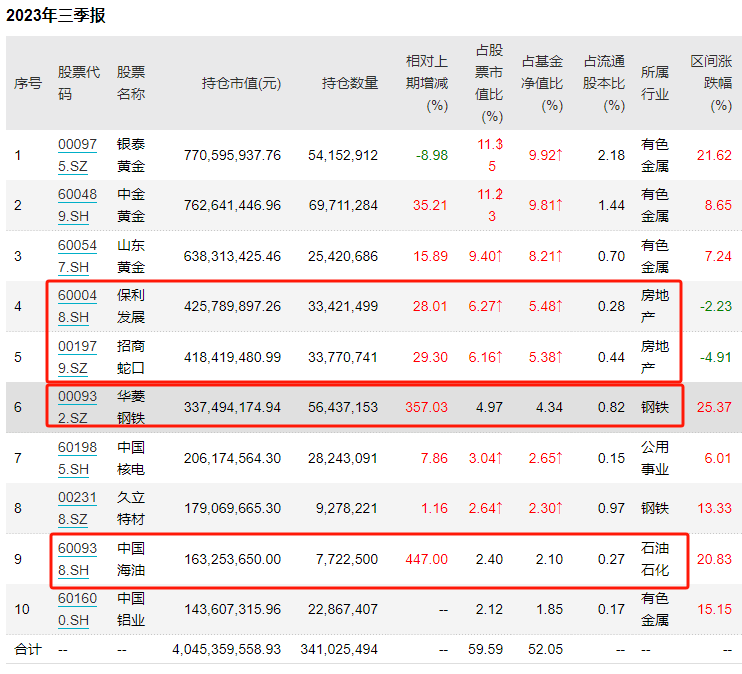This screenshot has width=742, height=674.
Task: Select total quantity 341,025,494
Action: (339, 649)
